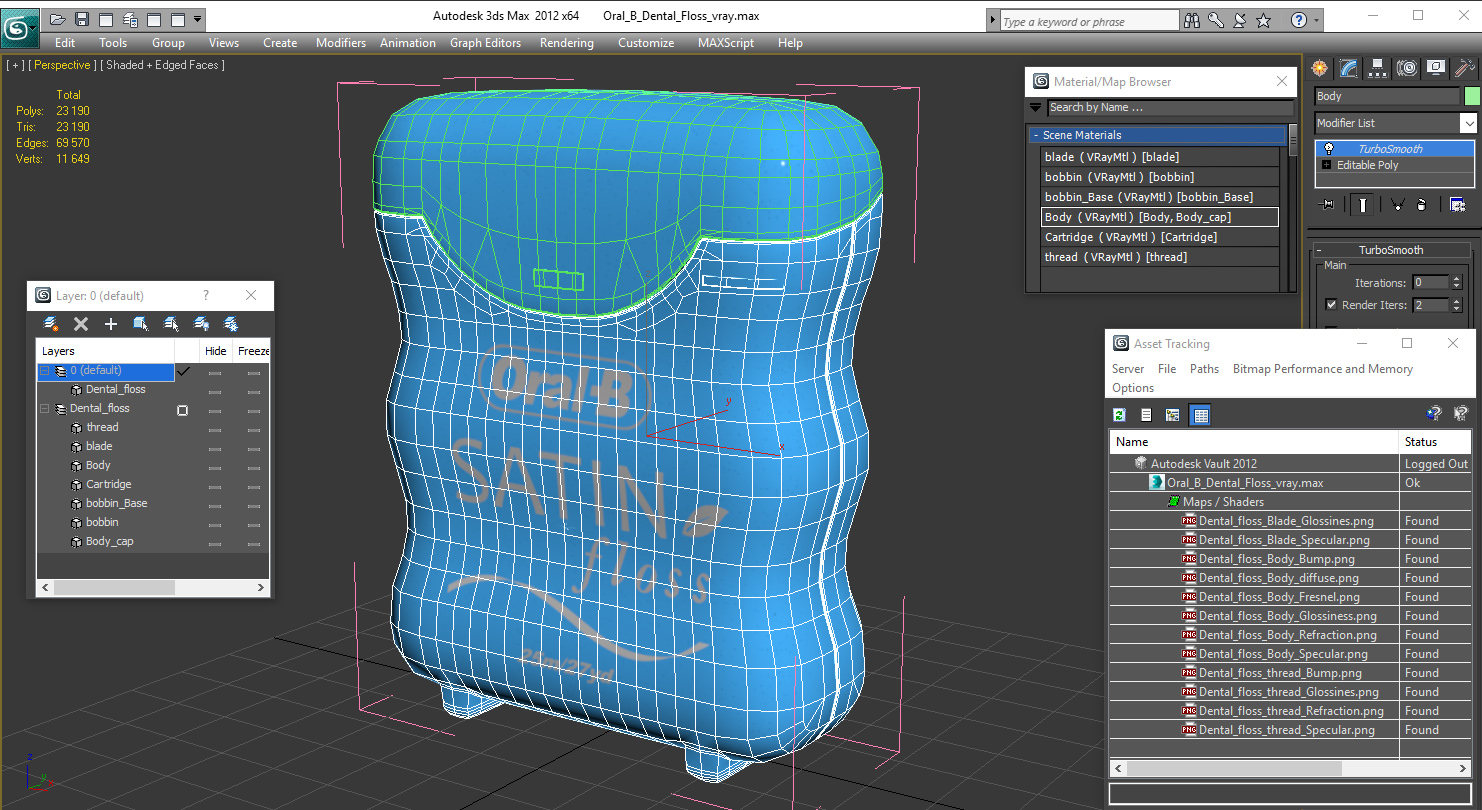Image resolution: width=1482 pixels, height=810 pixels.
Task: Open the Modify command panel tab
Action: [x=1349, y=68]
